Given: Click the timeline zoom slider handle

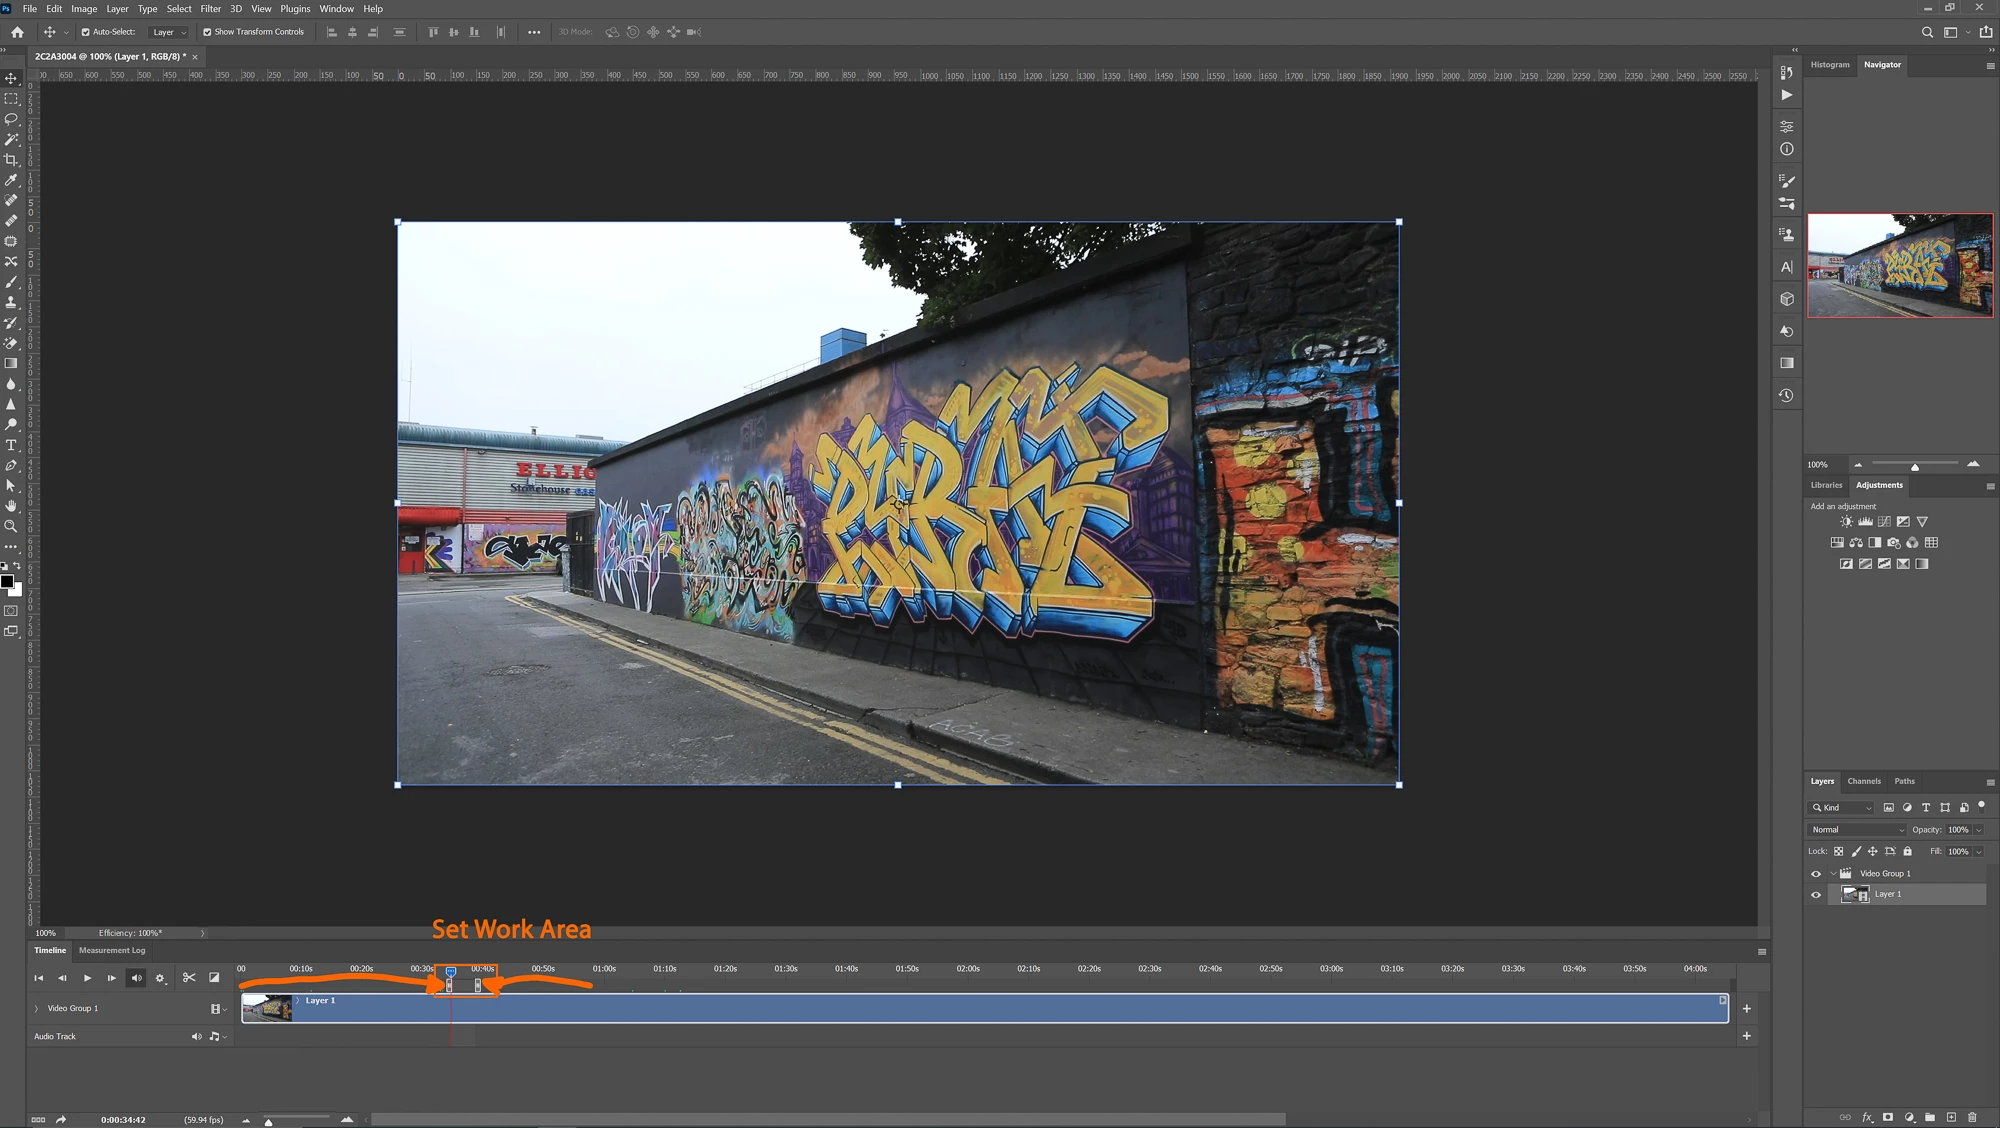Looking at the screenshot, I should coord(268,1122).
